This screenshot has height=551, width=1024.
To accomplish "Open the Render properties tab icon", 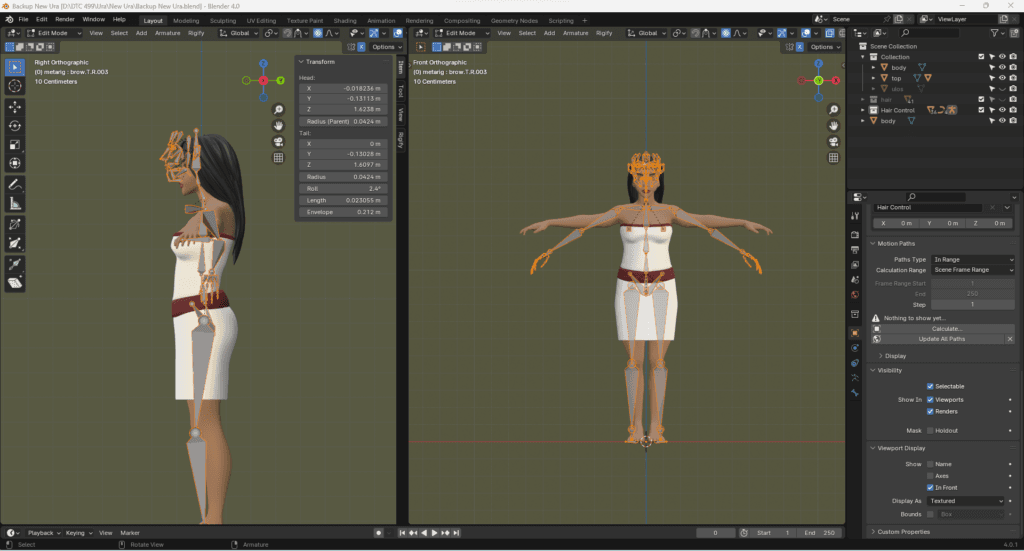I will pos(855,234).
